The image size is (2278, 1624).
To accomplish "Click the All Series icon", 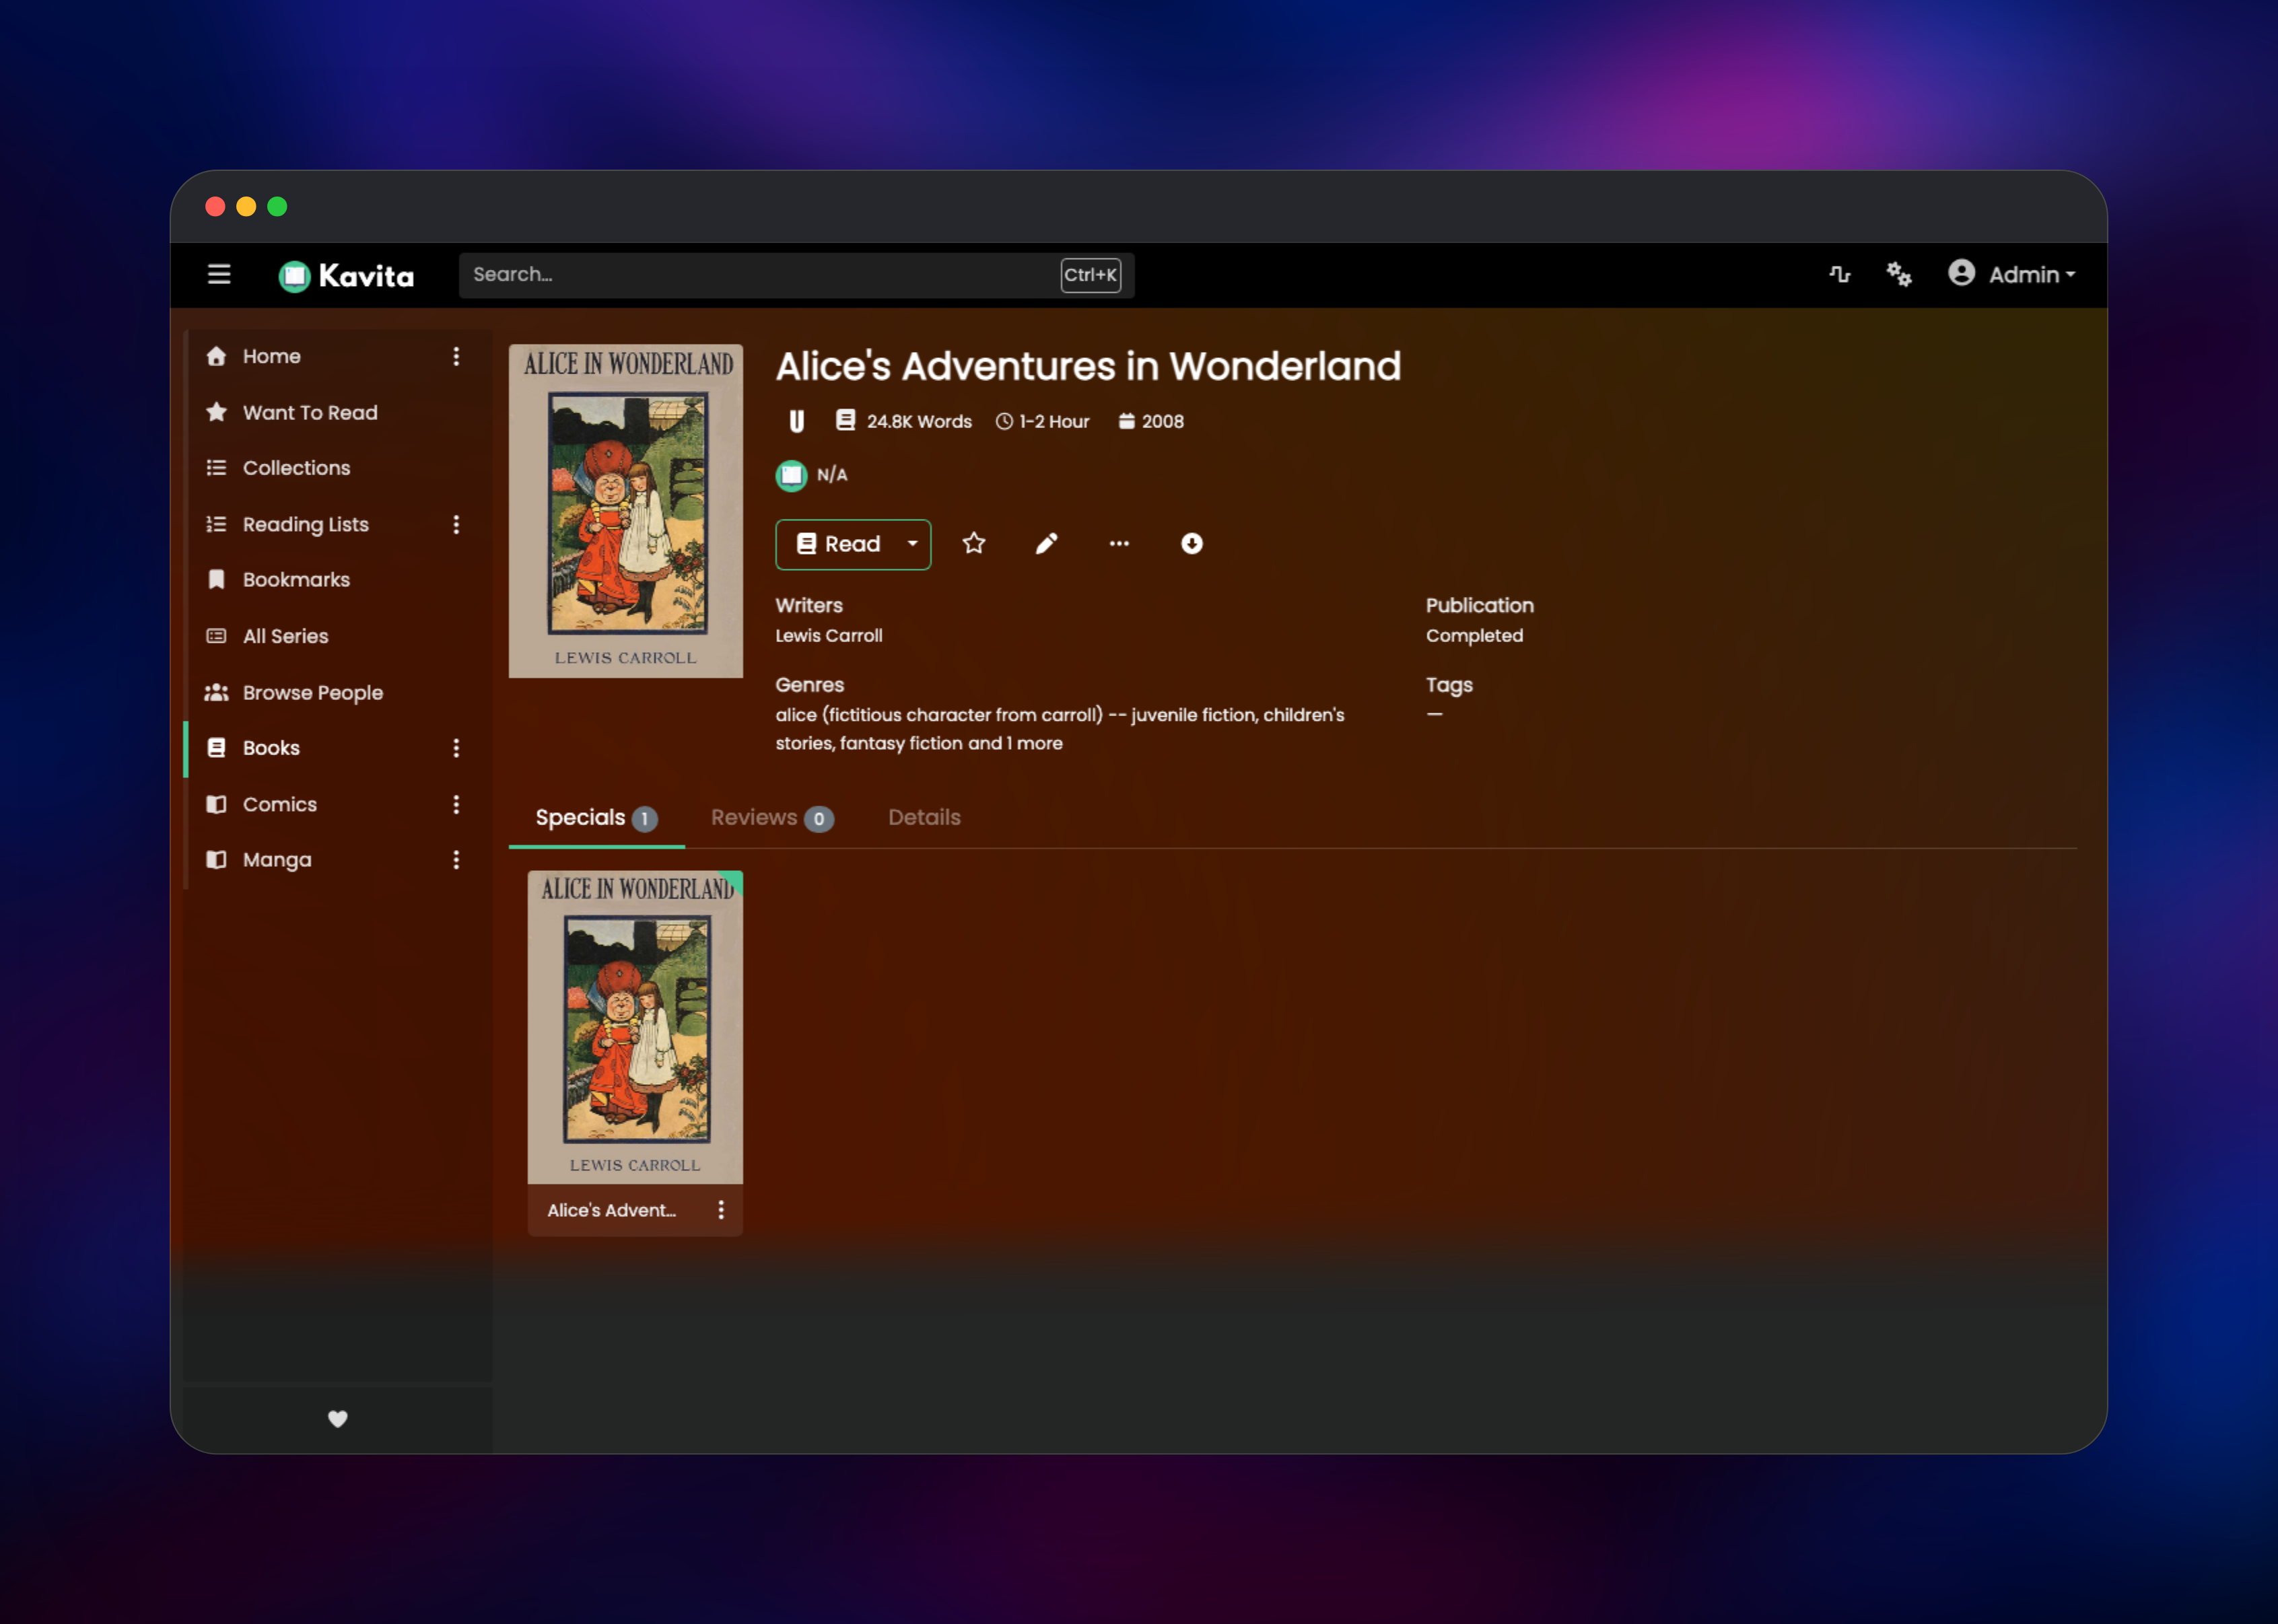I will point(216,636).
